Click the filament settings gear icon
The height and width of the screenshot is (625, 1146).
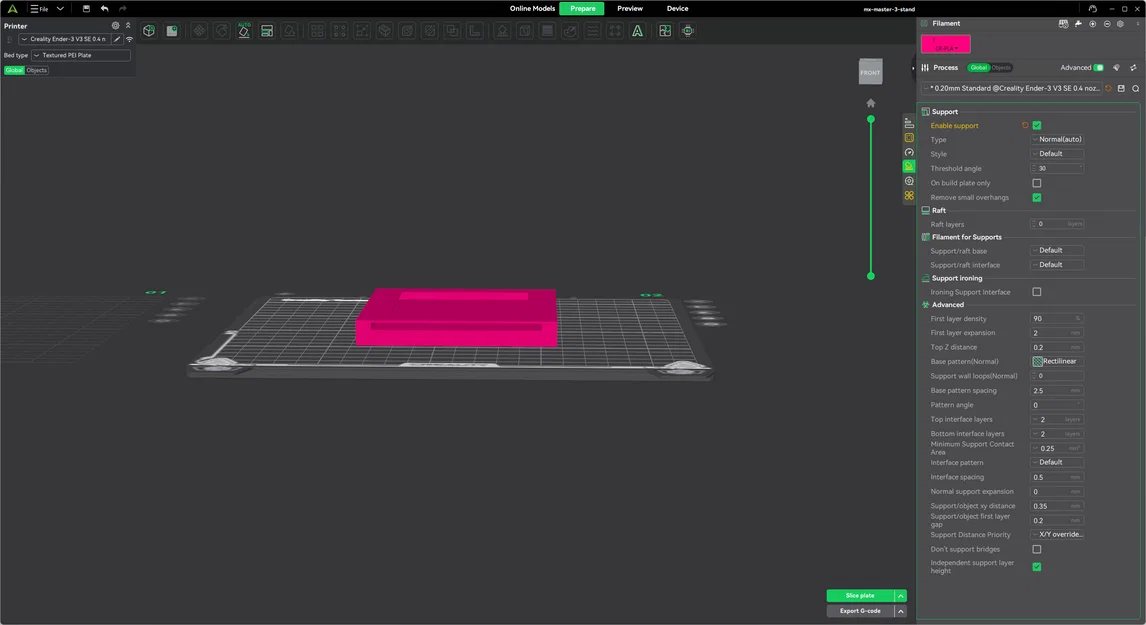pos(1120,23)
